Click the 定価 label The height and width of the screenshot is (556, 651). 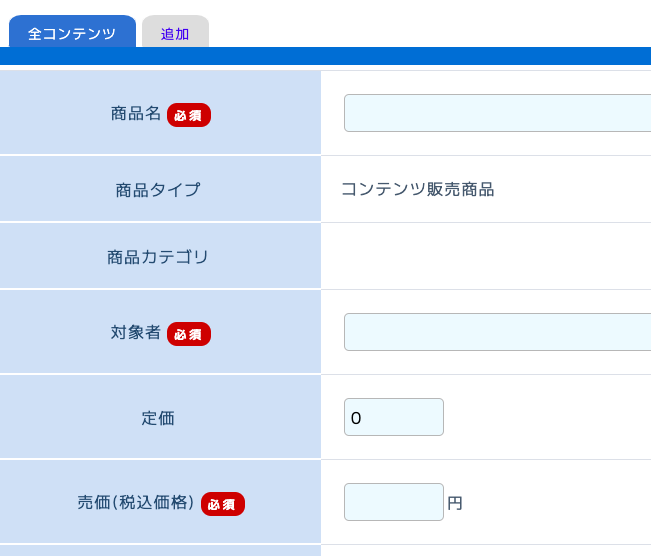(158, 418)
